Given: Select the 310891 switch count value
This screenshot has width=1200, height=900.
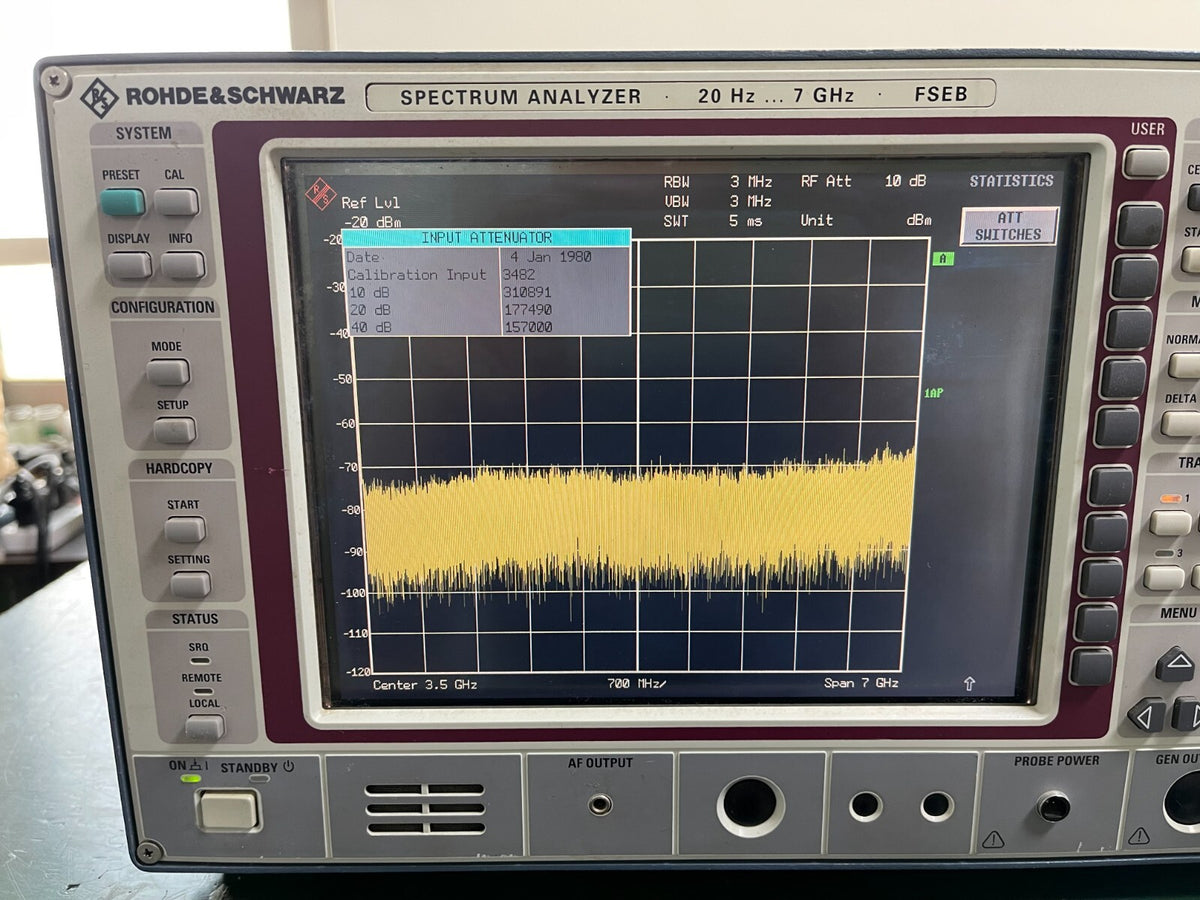Looking at the screenshot, I should (527, 292).
